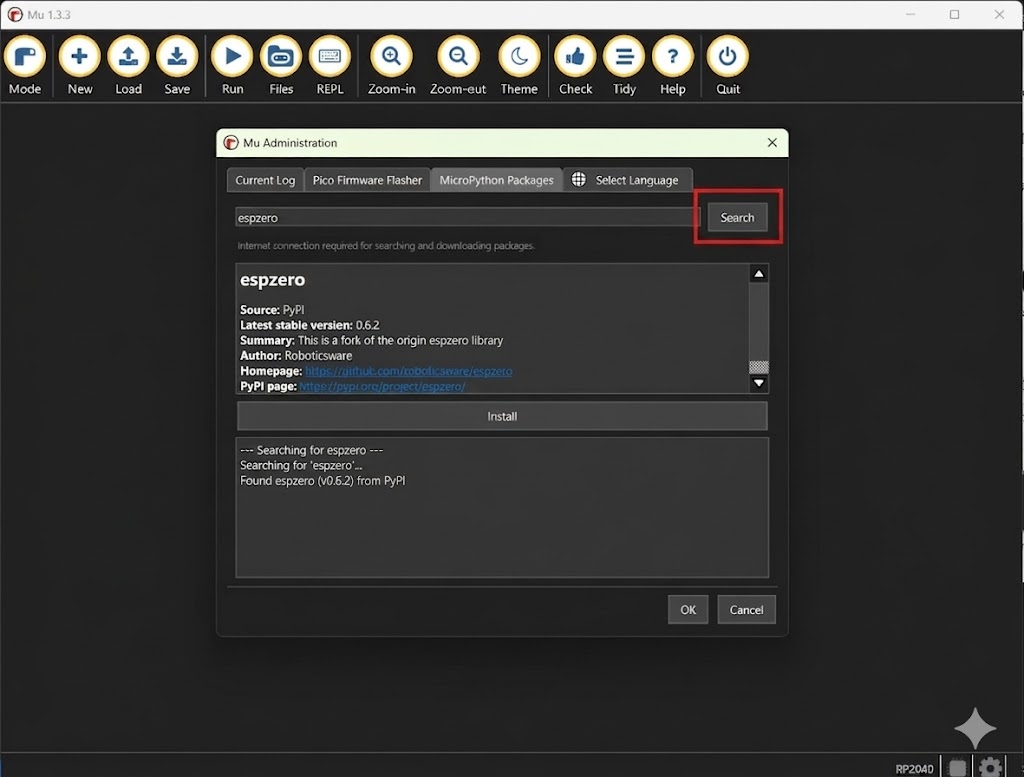Click the Install button
The height and width of the screenshot is (777, 1024).
coord(502,417)
